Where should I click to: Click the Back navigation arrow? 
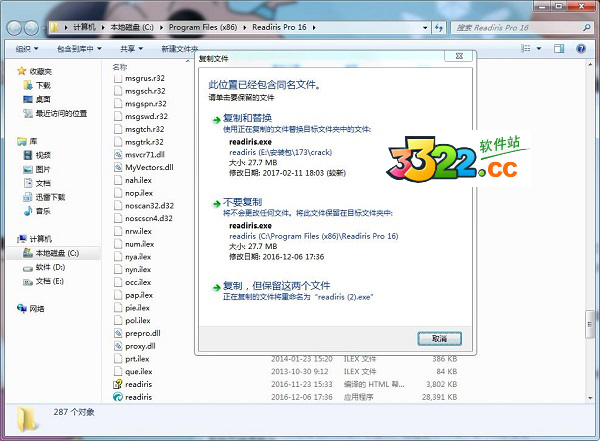click(15, 28)
